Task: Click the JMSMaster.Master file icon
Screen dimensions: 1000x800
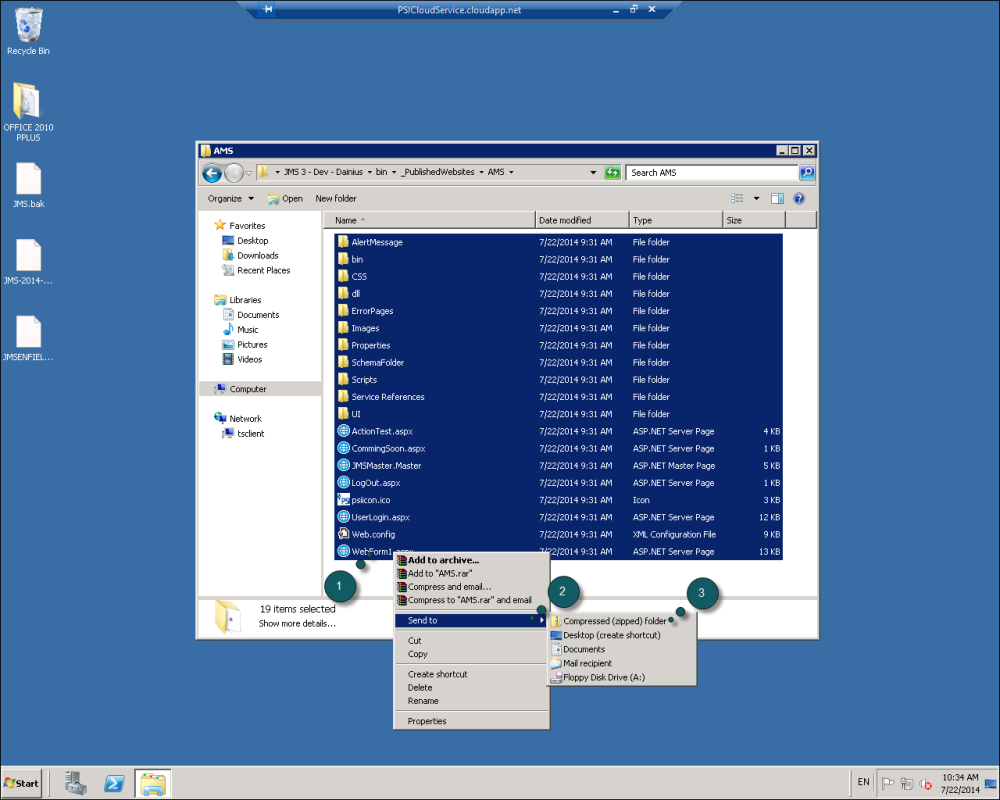Action: [x=343, y=465]
